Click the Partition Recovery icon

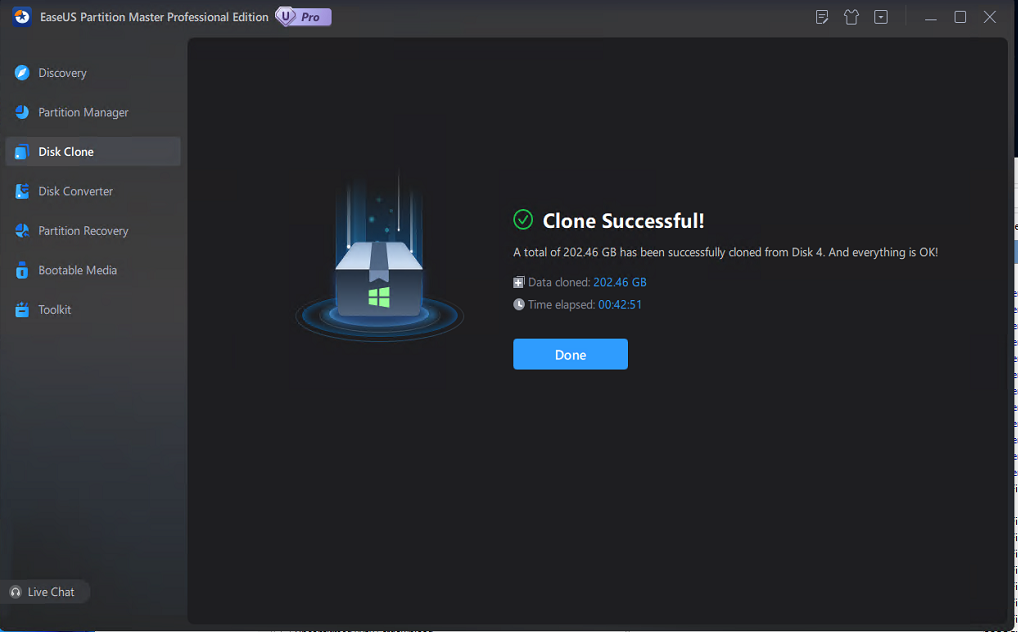[x=22, y=231]
